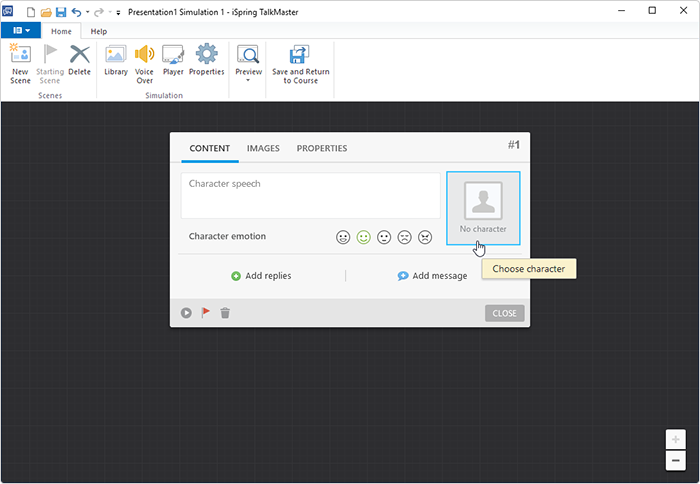Open the undo history dropdown arrow
The height and width of the screenshot is (484, 700).
[x=88, y=12]
